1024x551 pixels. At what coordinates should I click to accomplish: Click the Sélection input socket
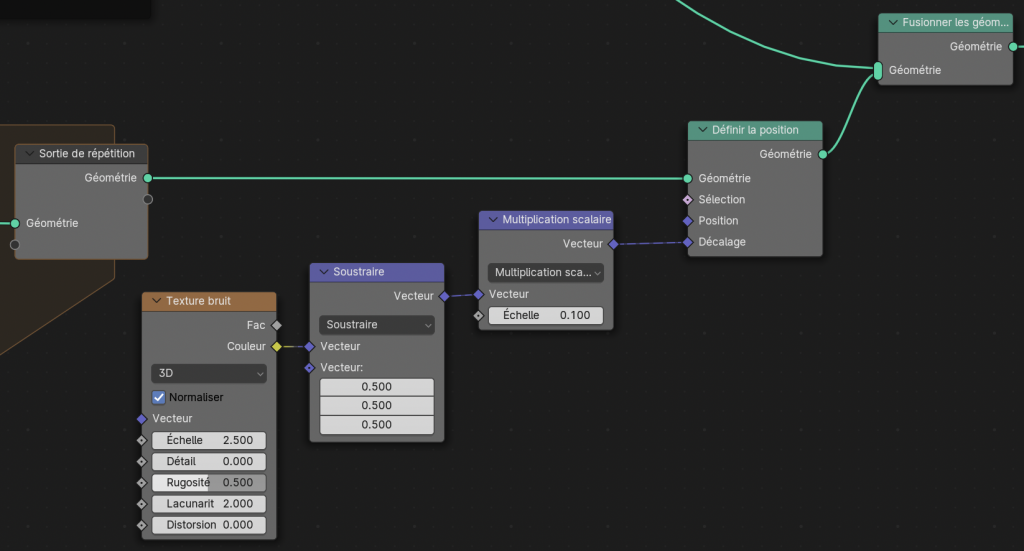tap(688, 200)
